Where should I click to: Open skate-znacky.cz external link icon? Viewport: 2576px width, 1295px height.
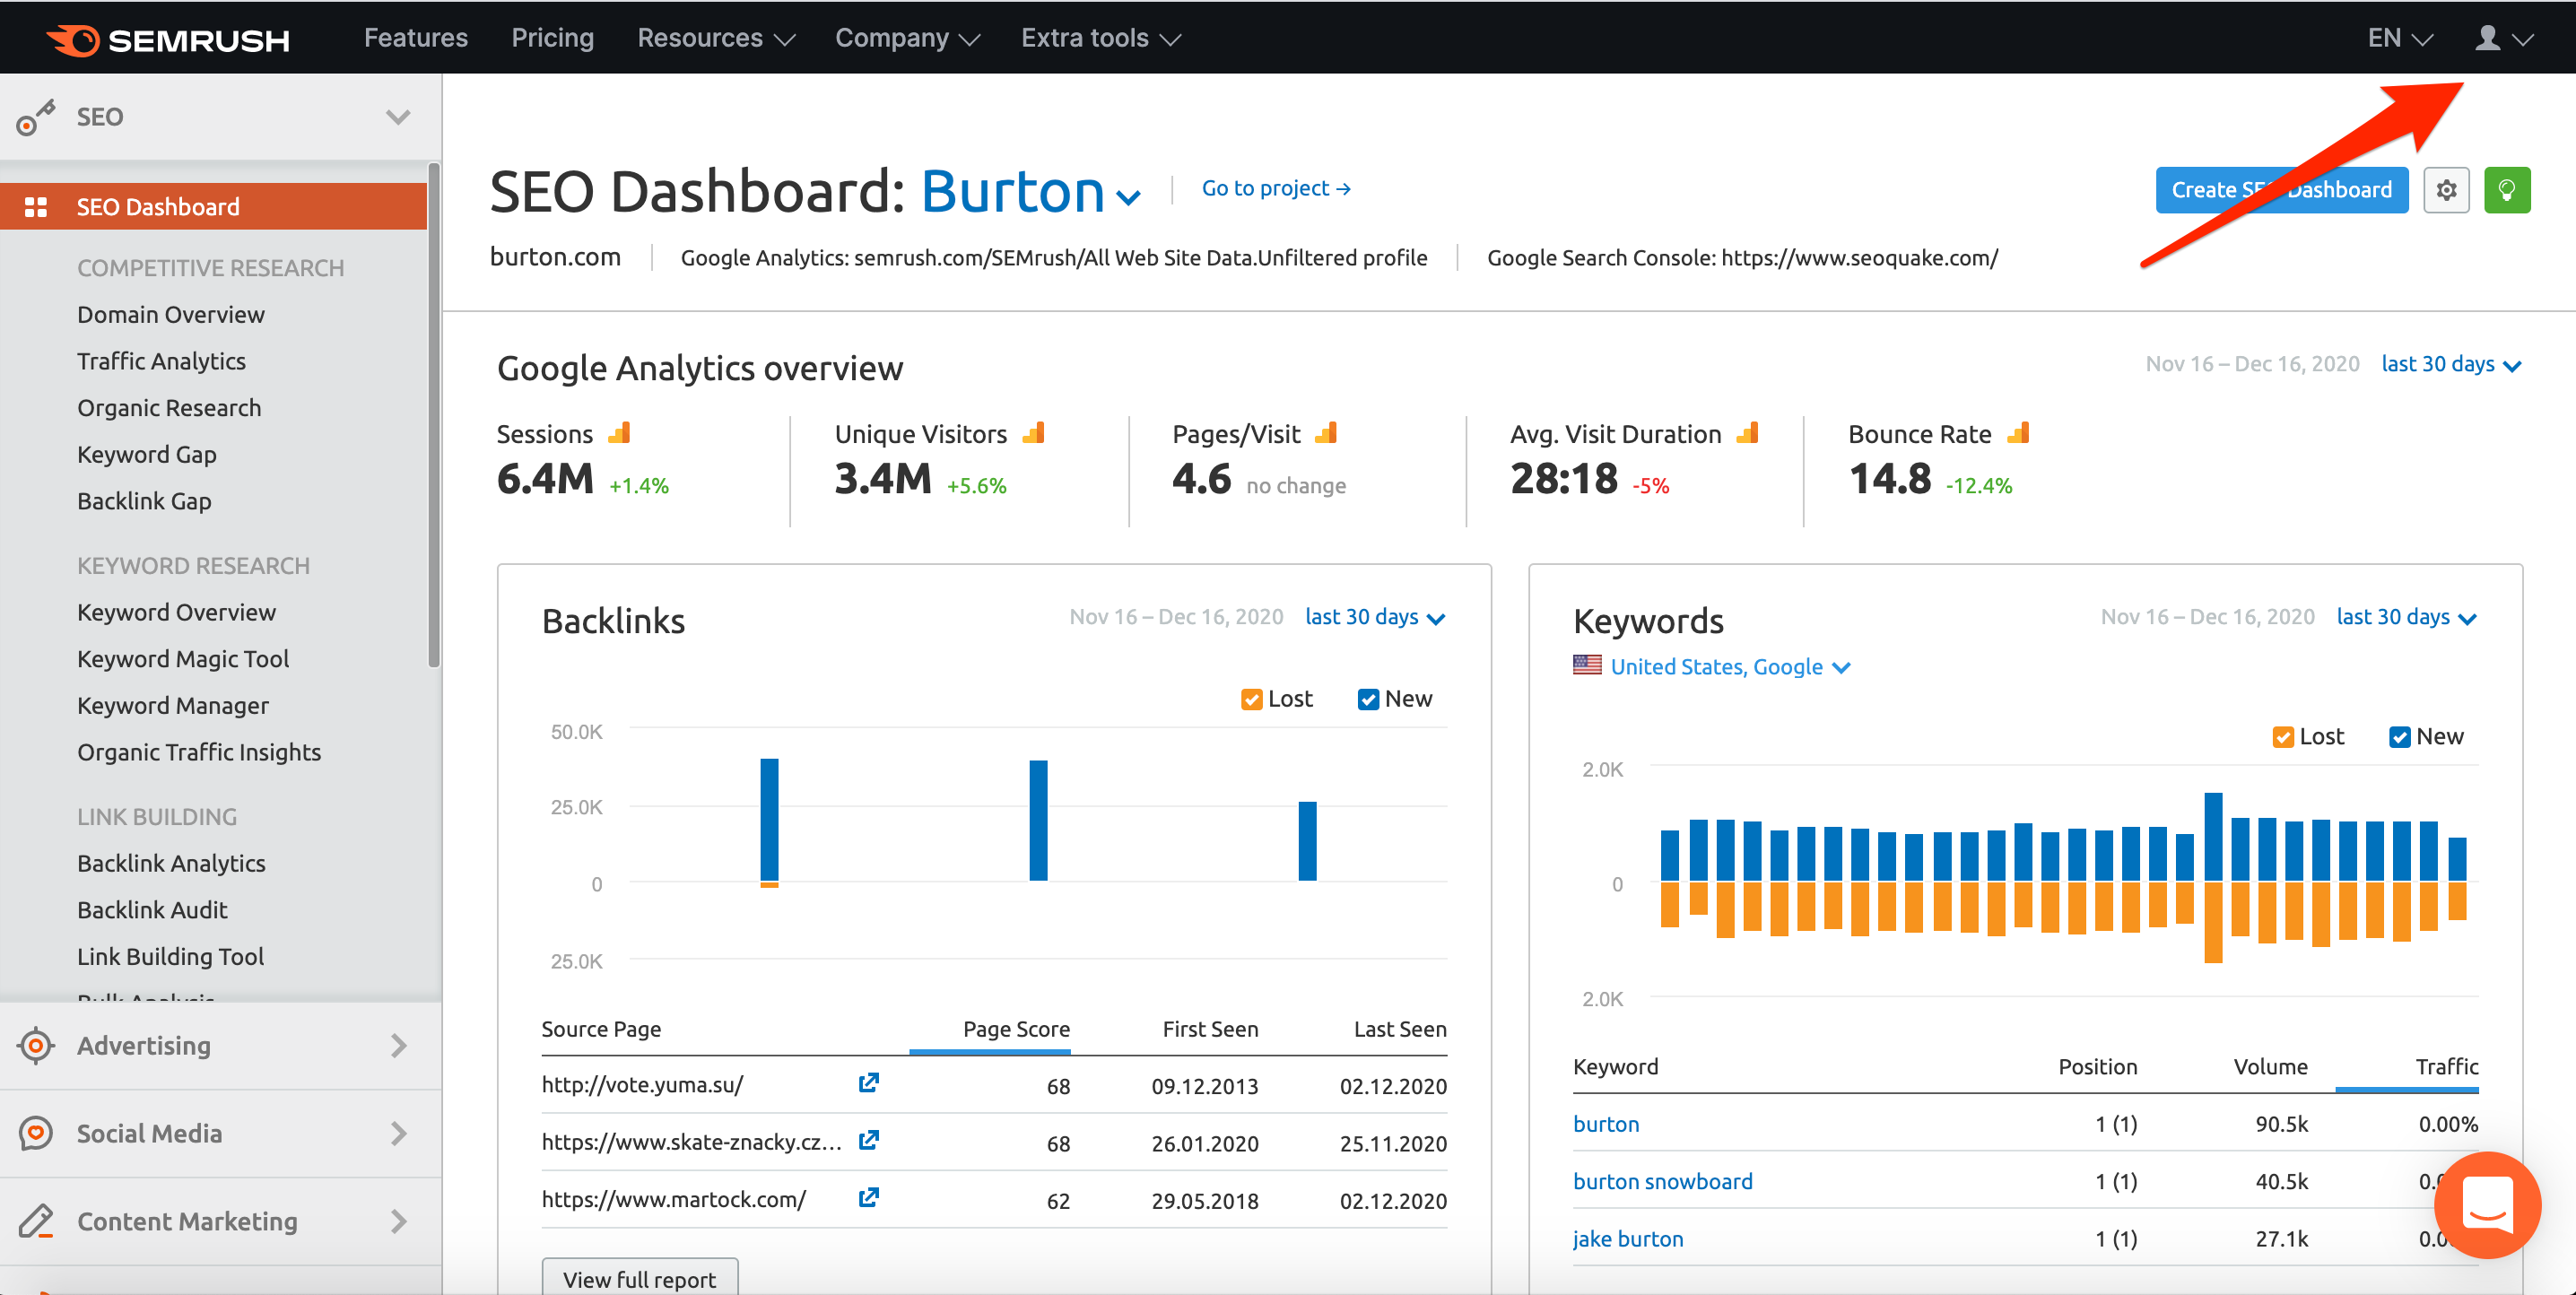[x=868, y=1140]
